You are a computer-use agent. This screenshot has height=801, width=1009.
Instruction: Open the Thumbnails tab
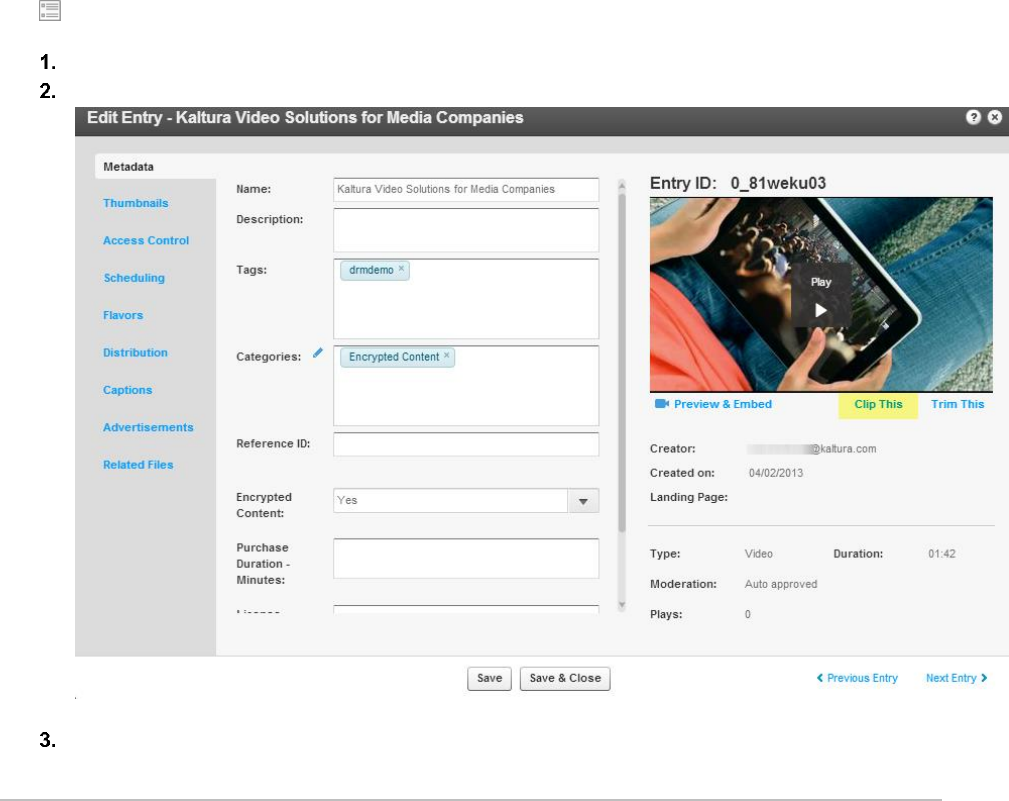136,203
